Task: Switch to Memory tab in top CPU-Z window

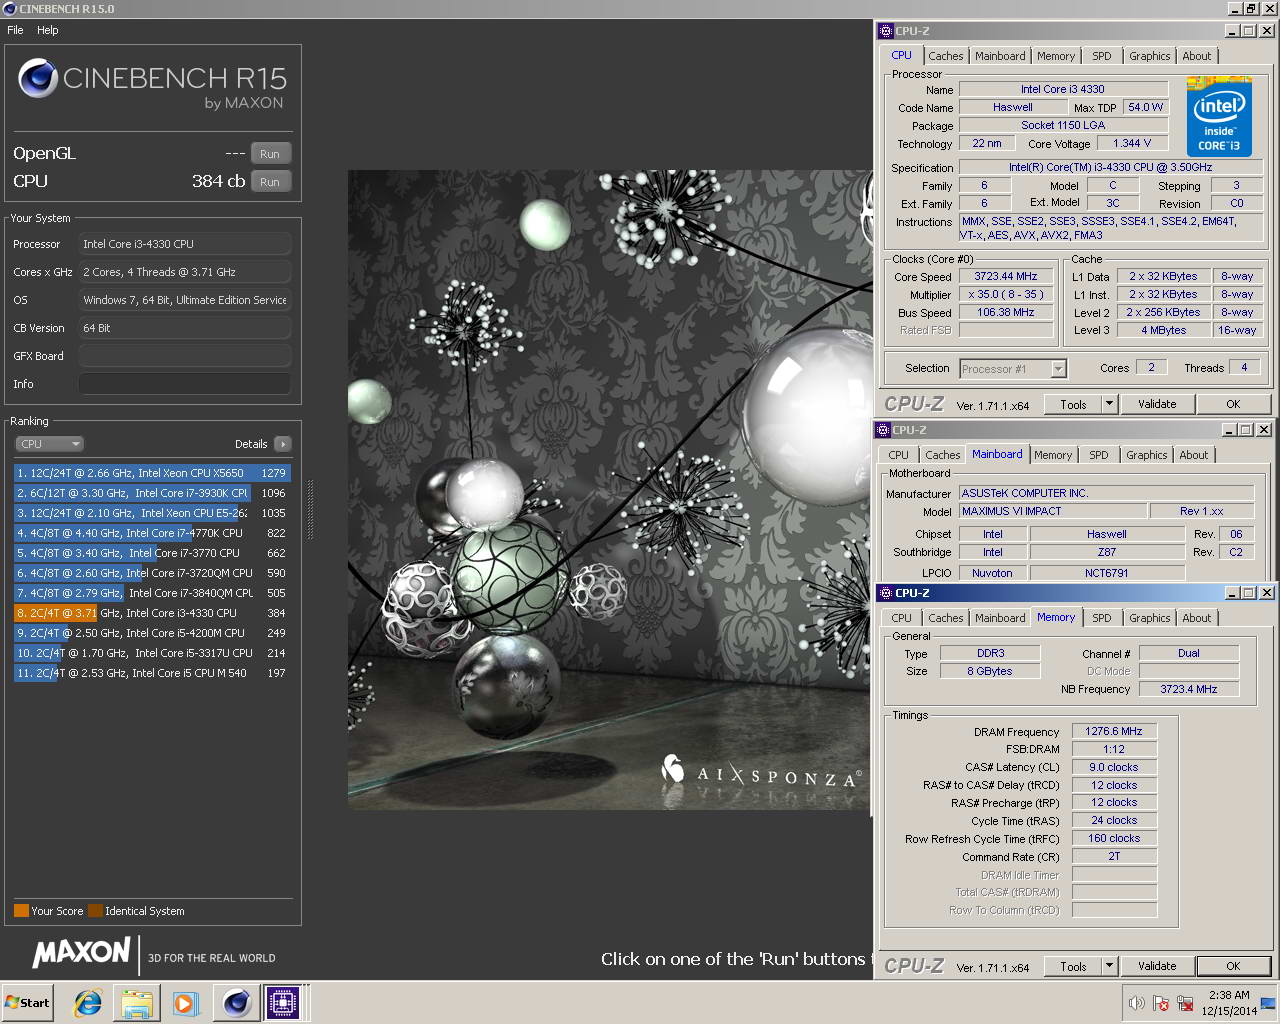Action: (1056, 56)
